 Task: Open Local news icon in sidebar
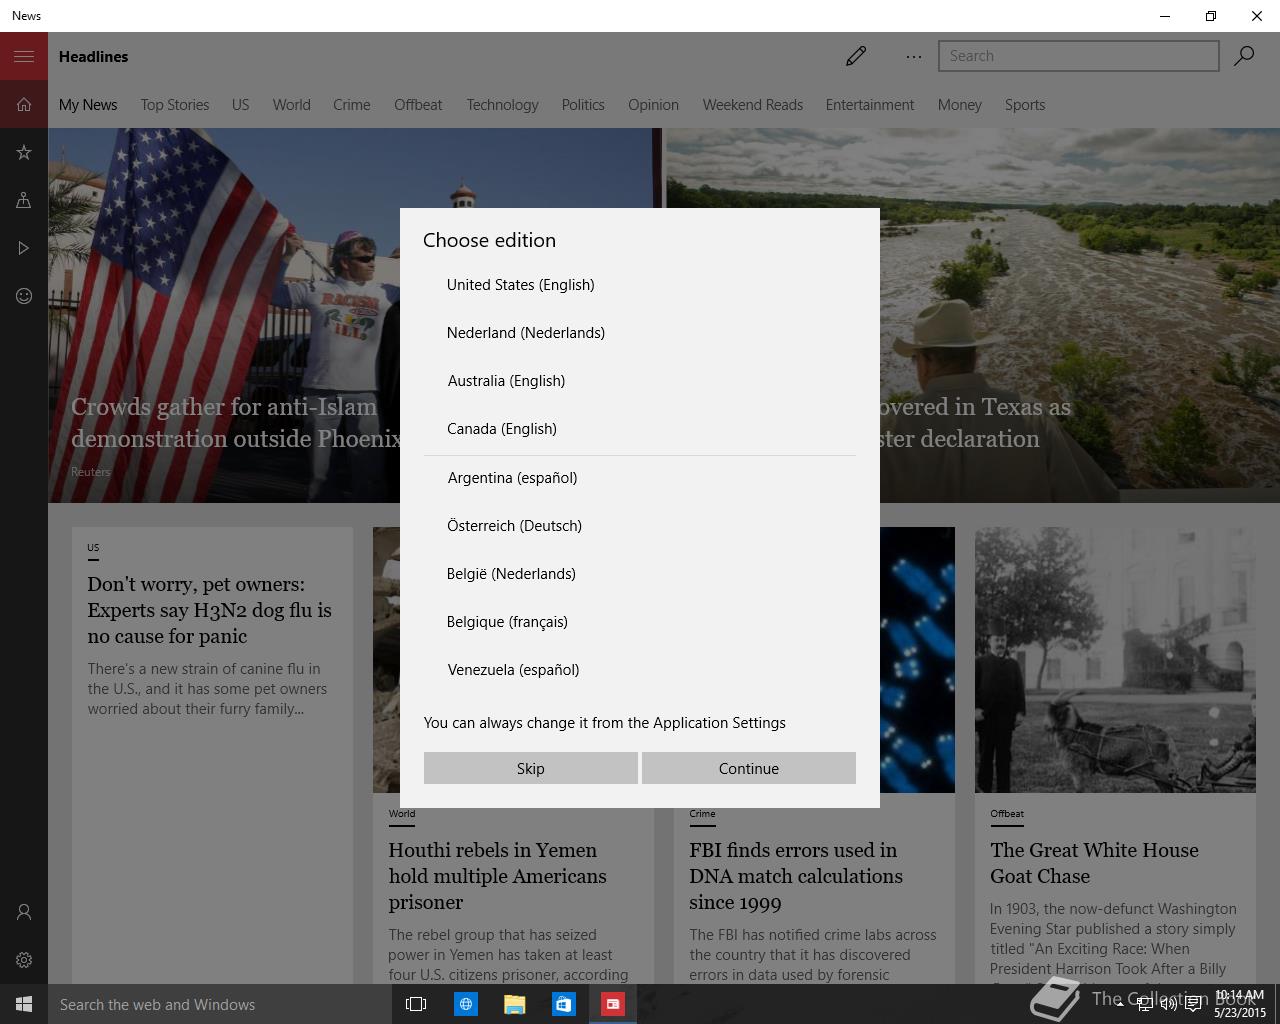[24, 200]
